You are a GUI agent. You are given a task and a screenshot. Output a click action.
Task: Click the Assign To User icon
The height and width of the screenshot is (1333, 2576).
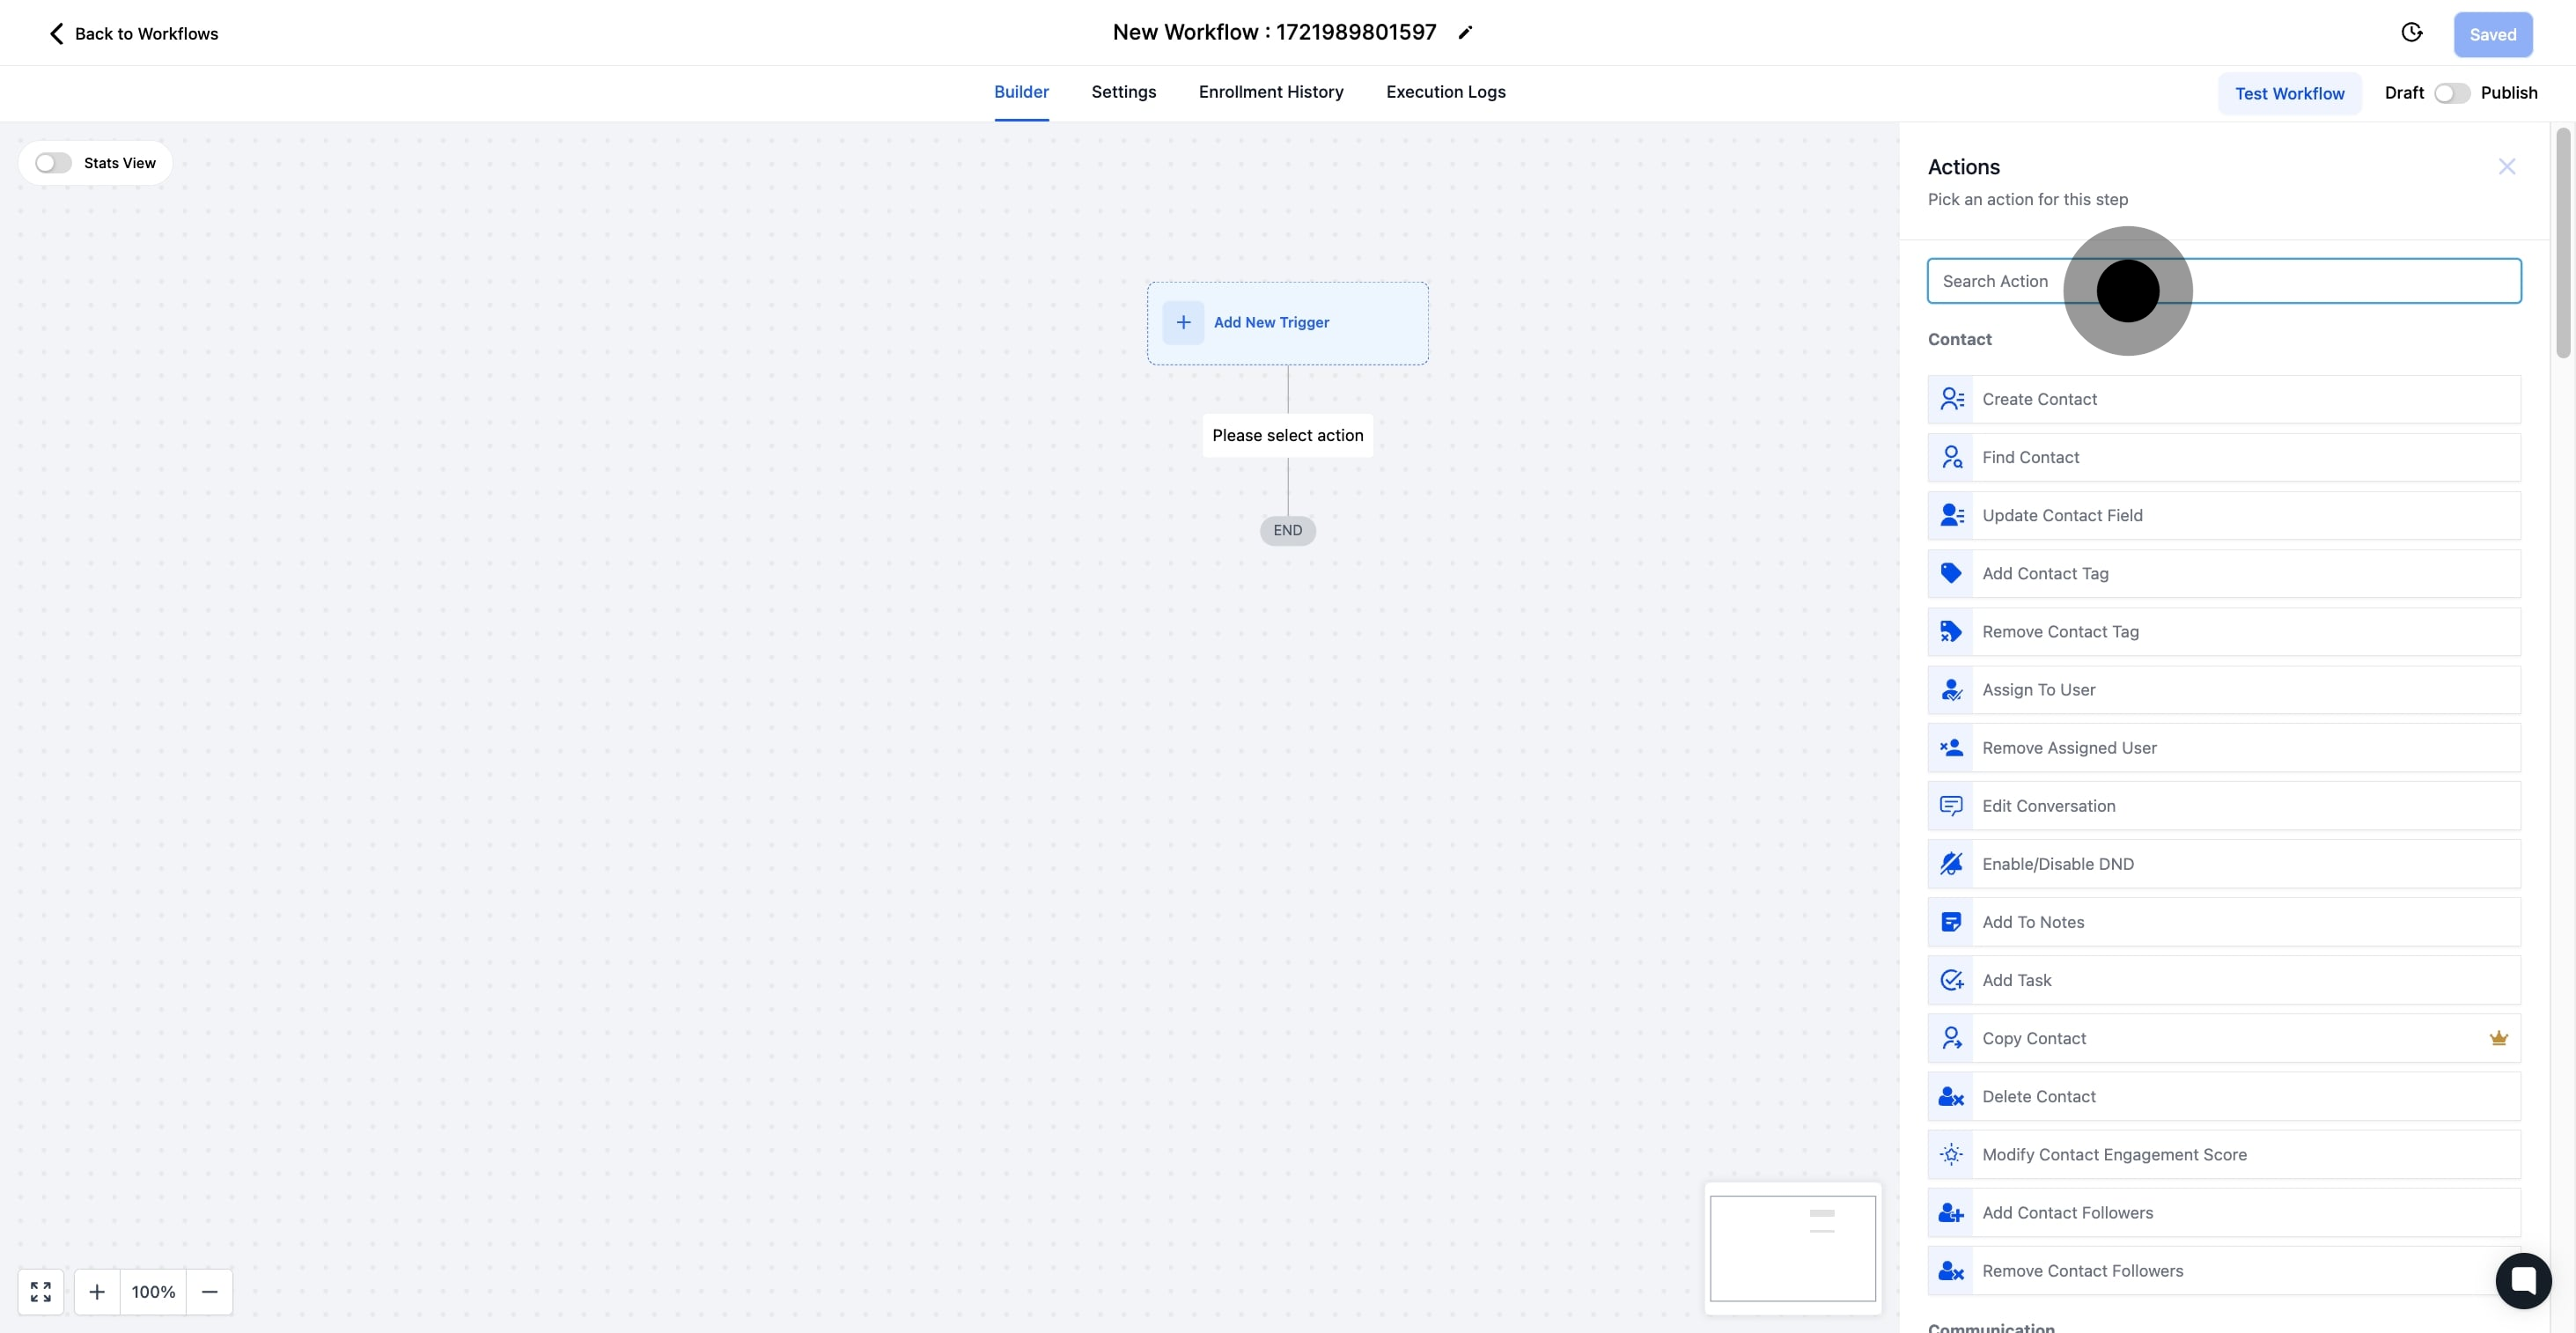pos(1951,689)
